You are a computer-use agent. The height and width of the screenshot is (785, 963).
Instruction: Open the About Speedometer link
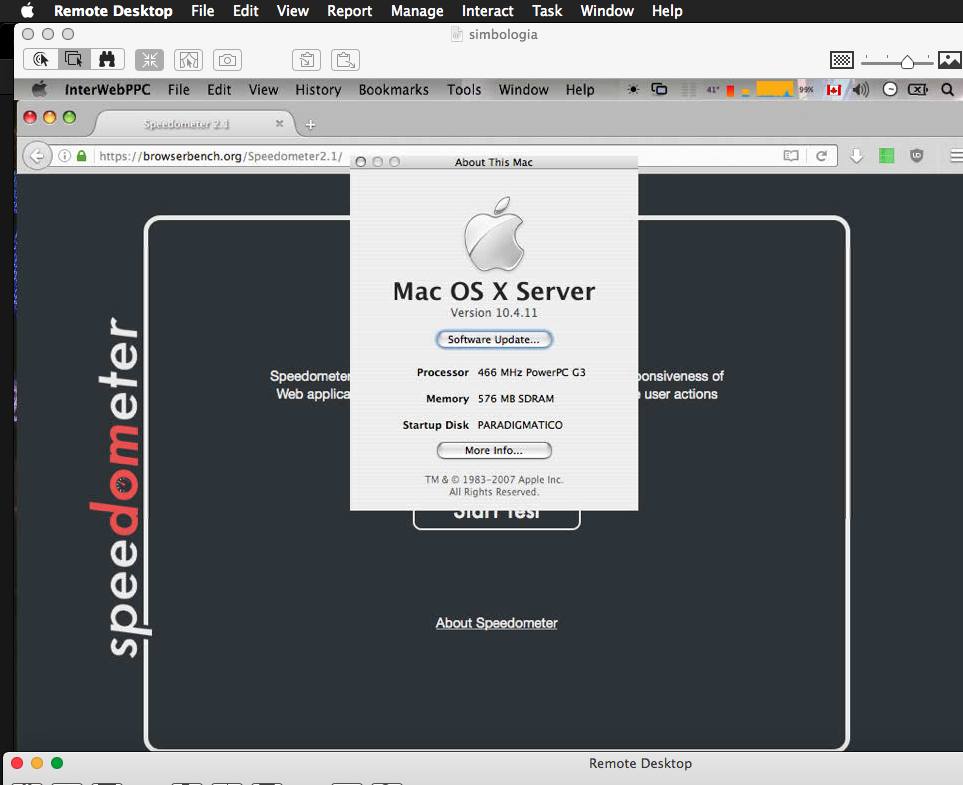tap(496, 623)
